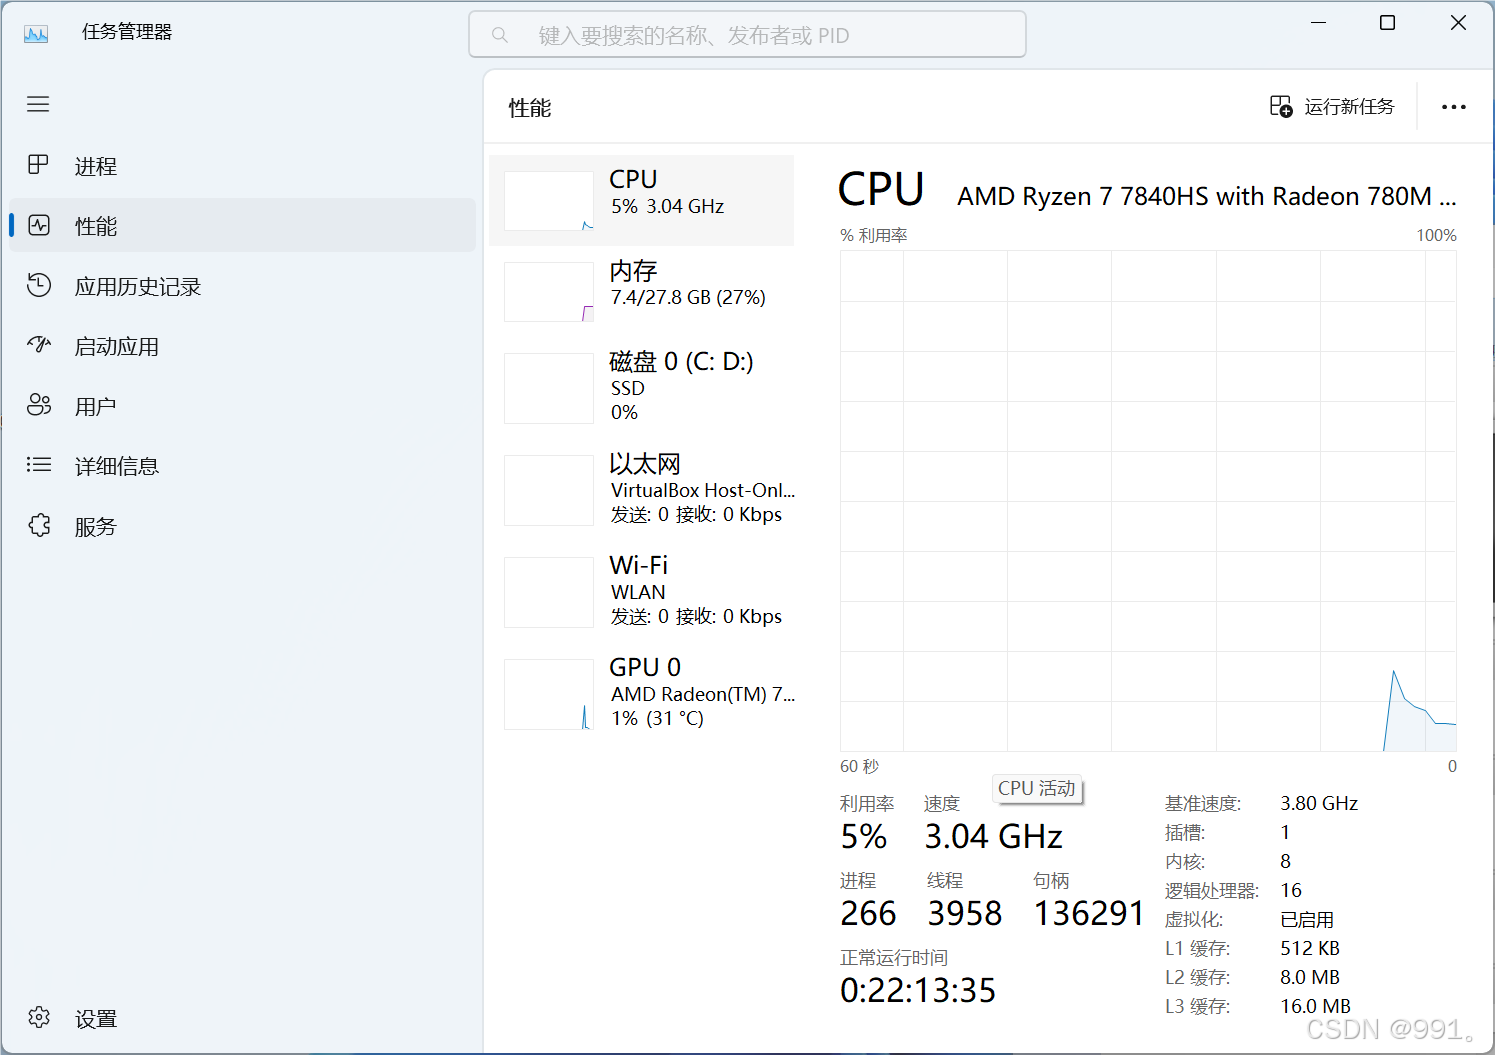Click L3 cache value 16.0 MB
The height and width of the screenshot is (1055, 1495).
[x=1315, y=1006]
